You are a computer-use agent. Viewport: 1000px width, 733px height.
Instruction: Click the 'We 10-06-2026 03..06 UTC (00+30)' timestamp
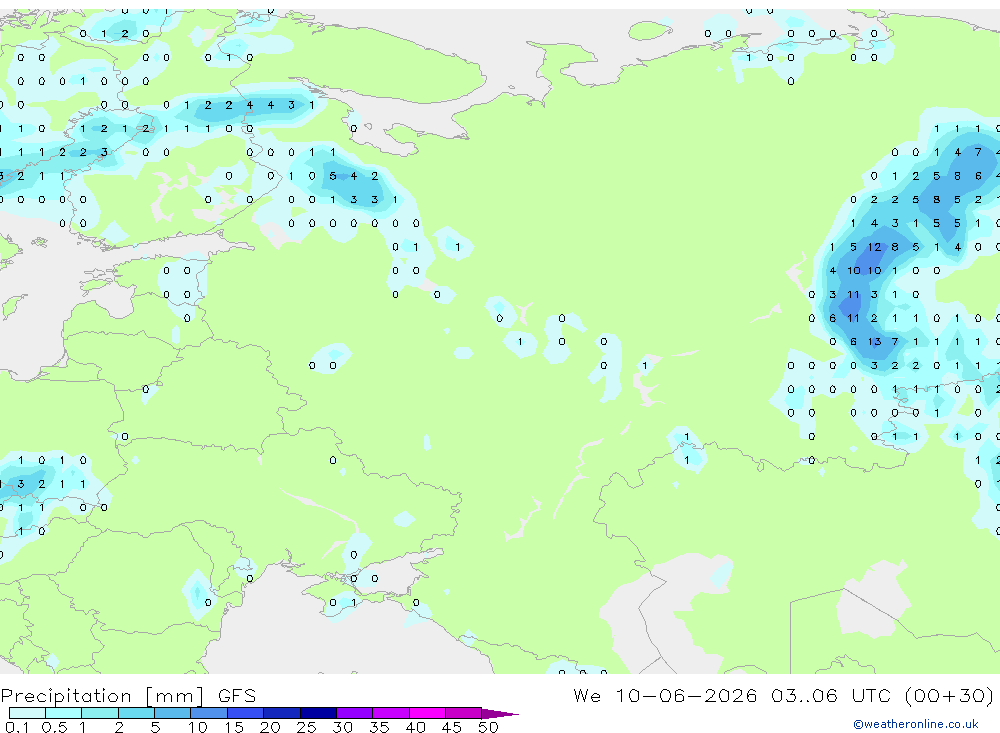[x=783, y=696]
